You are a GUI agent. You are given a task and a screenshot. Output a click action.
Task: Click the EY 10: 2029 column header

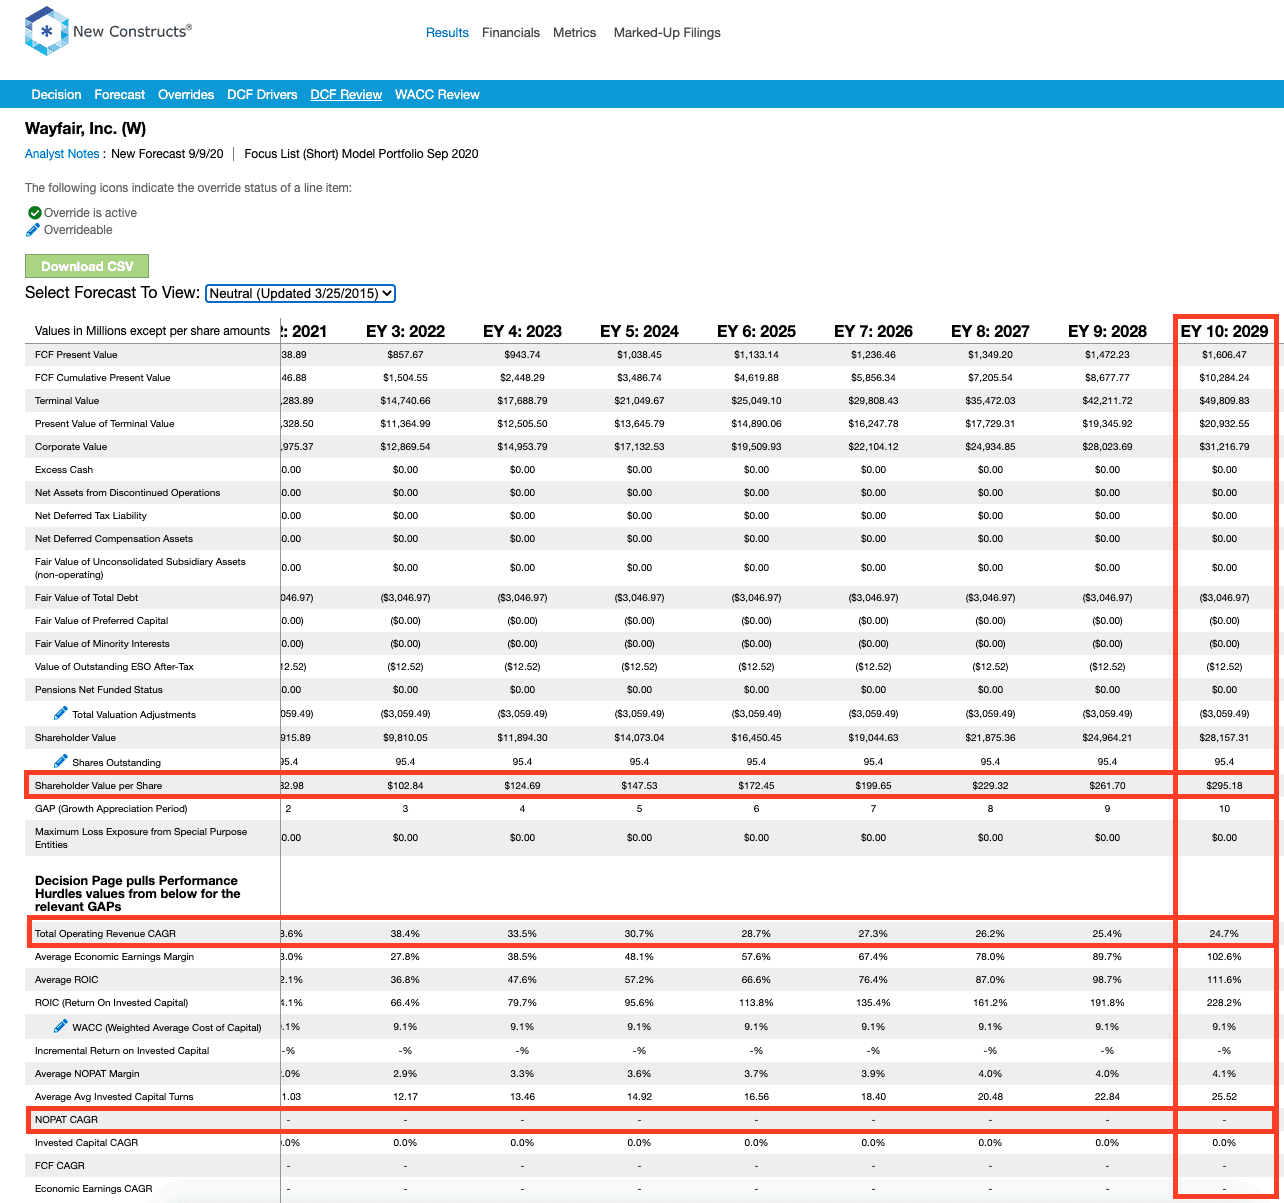click(x=1224, y=331)
